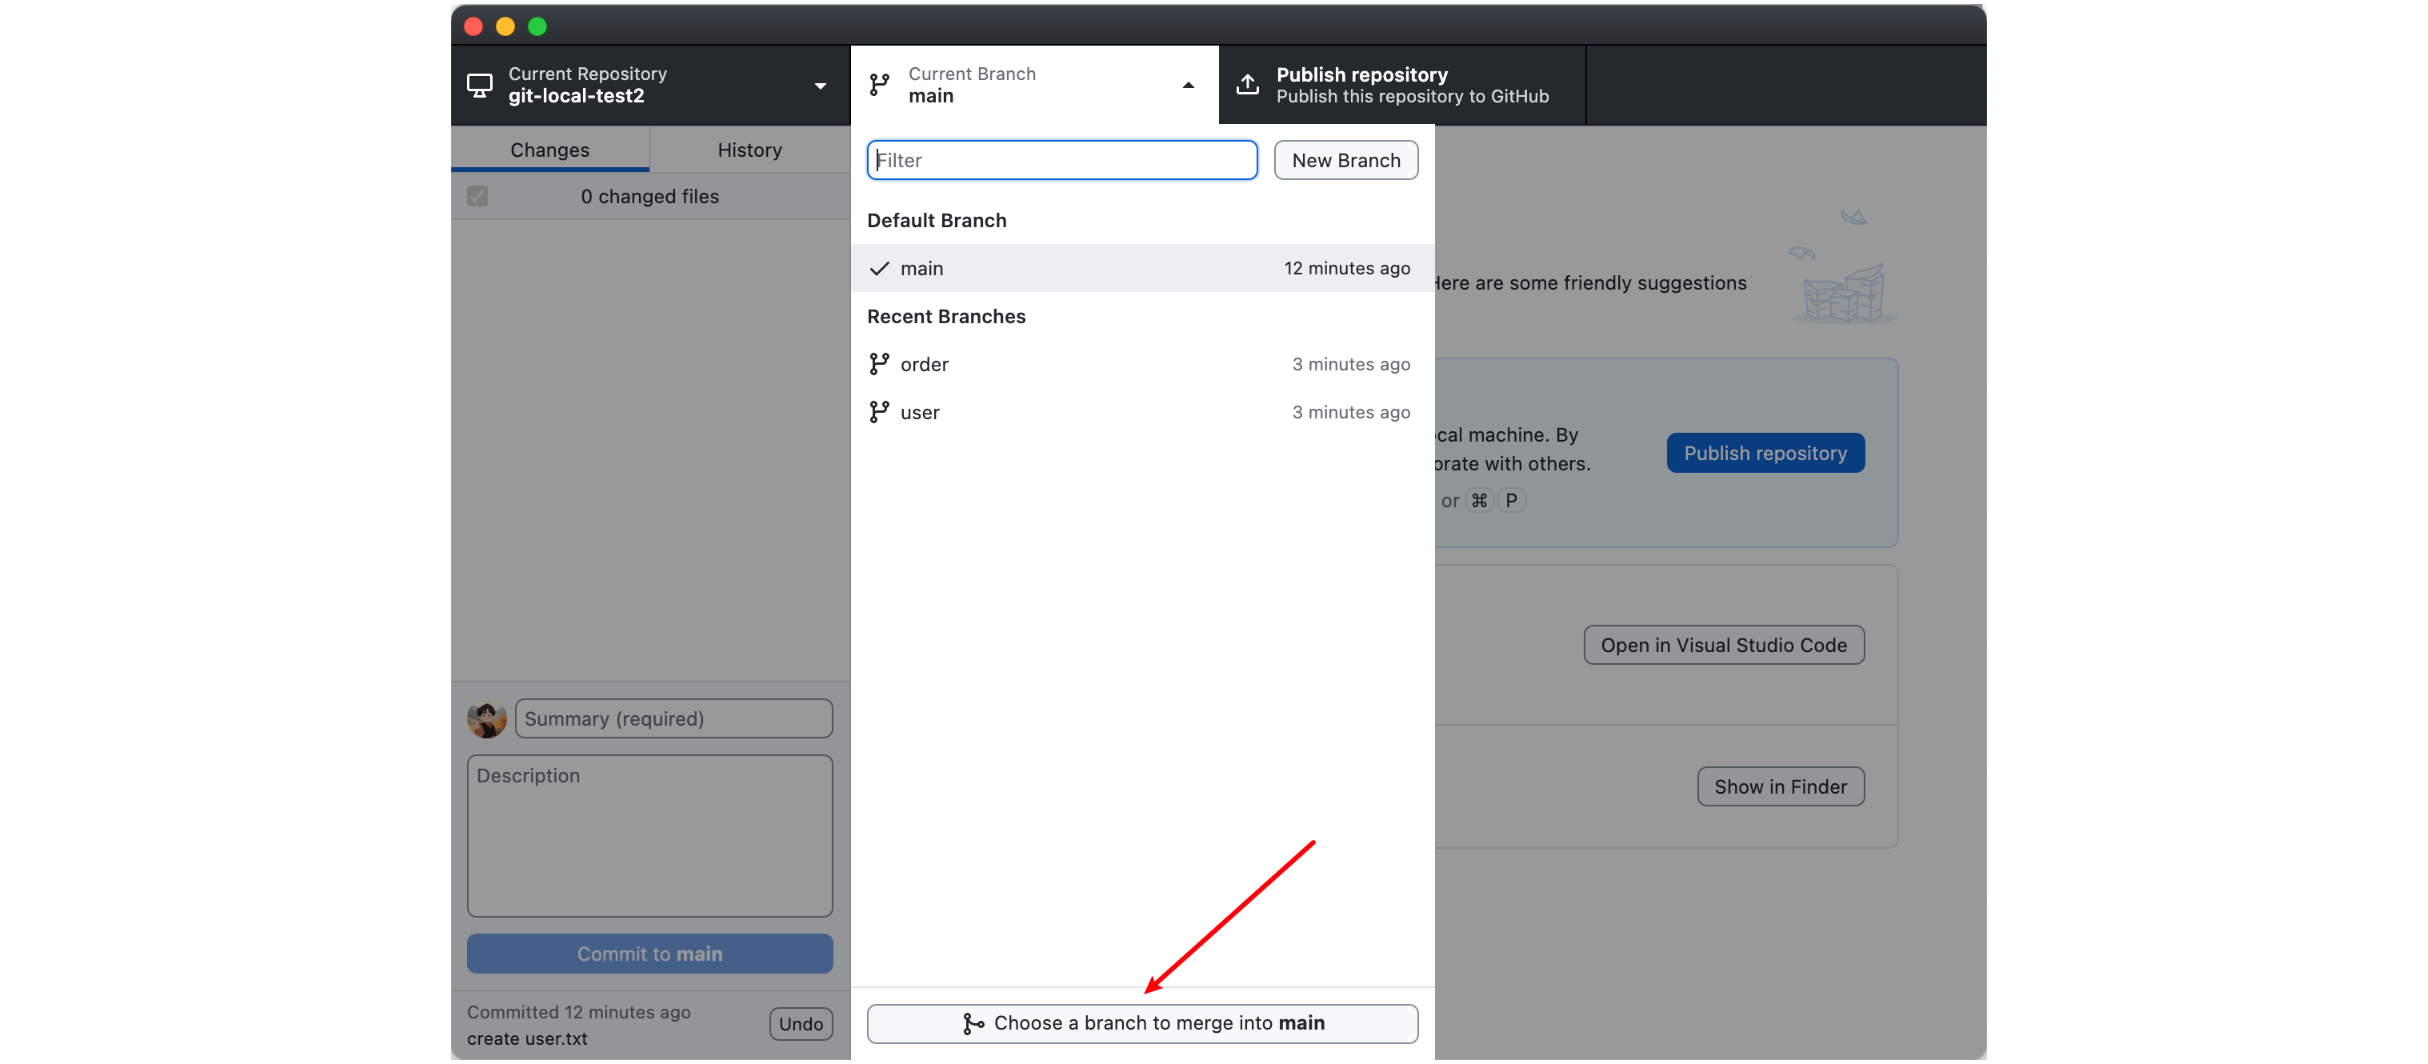Switch to the History tab
Image resolution: width=2428 pixels, height=1064 pixels.
point(749,150)
